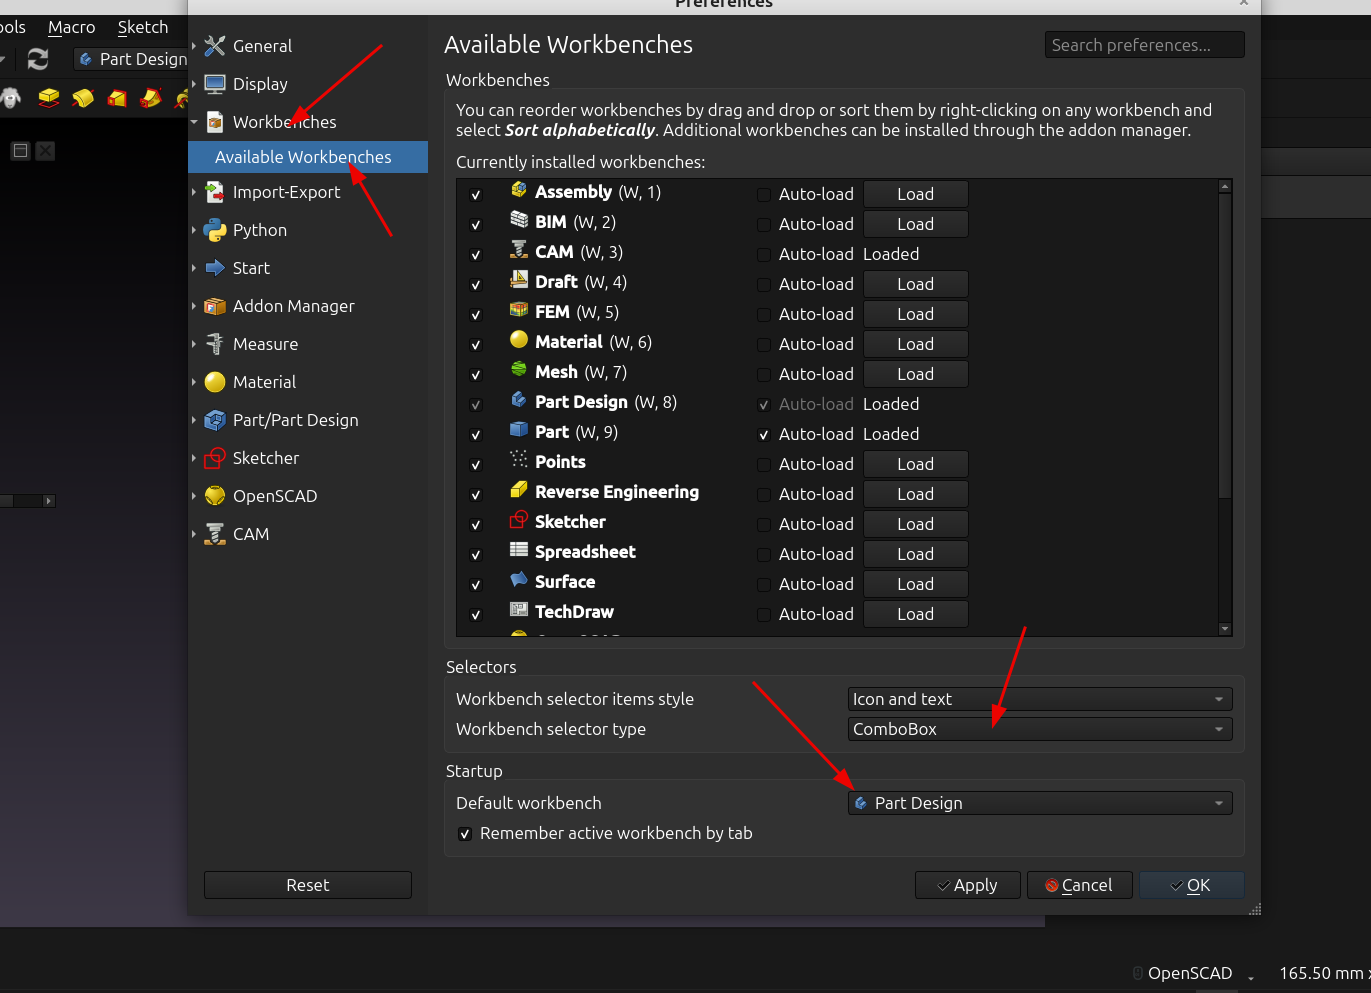Viewport: 1371px width, 993px height.
Task: Select the Pad tool in main toolbar
Action: [49, 97]
